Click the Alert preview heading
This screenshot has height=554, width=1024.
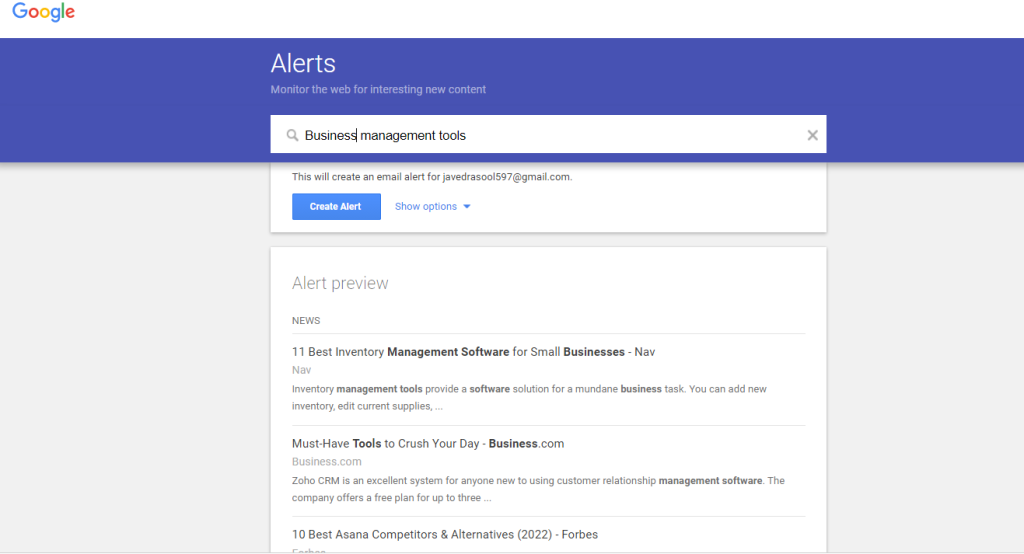click(x=340, y=283)
